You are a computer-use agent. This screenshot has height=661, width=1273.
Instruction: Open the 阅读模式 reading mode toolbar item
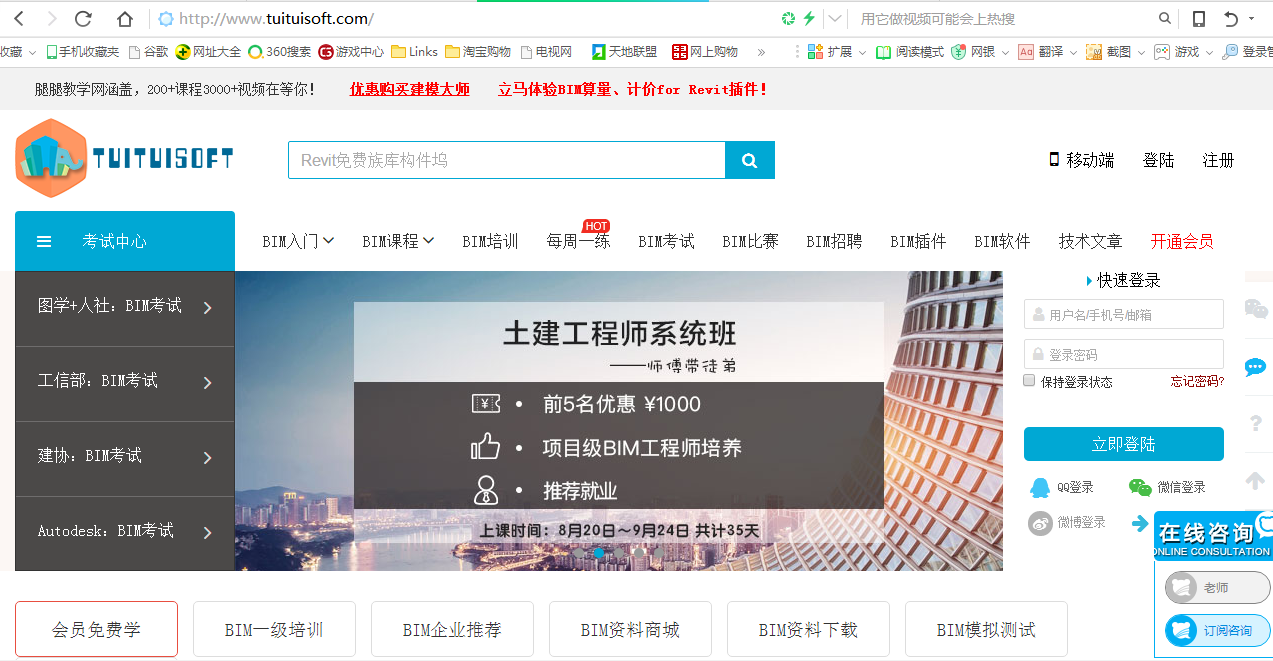(909, 52)
